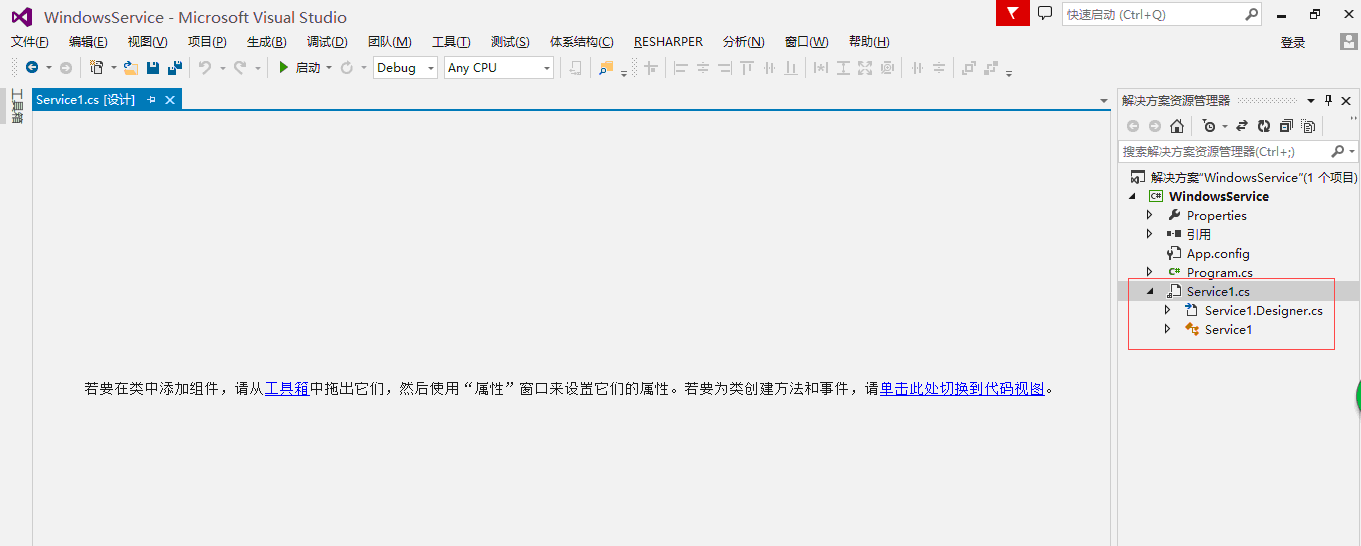Click the link to switch to code view
Viewport: 1361px width, 546px height.
[x=962, y=388]
